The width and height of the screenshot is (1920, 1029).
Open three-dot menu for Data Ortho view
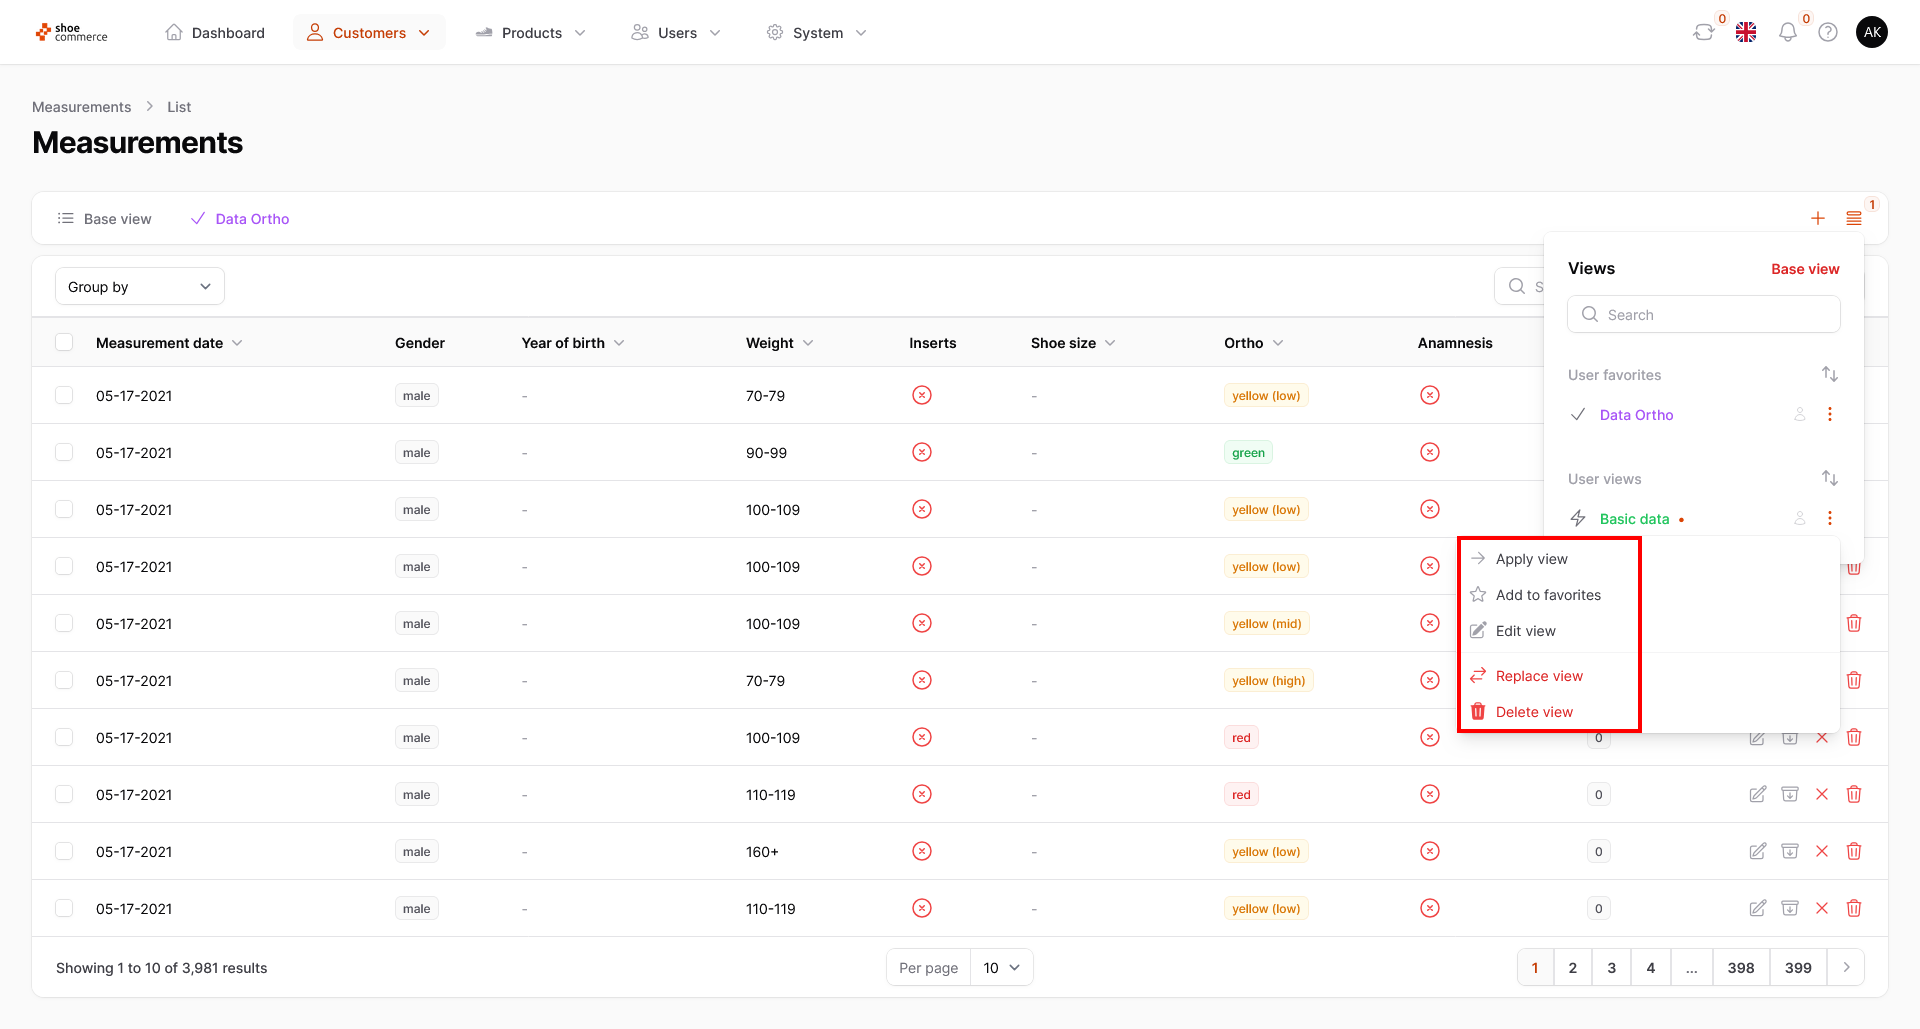click(x=1830, y=414)
